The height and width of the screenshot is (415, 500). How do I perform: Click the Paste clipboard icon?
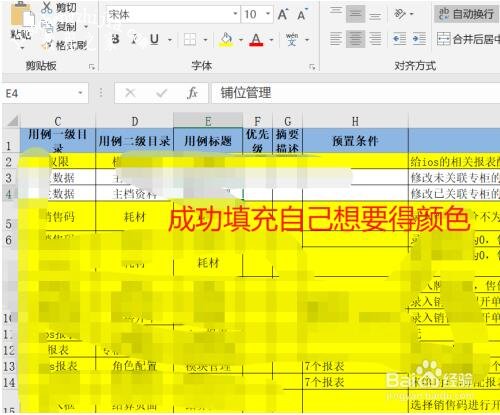tap(21, 15)
